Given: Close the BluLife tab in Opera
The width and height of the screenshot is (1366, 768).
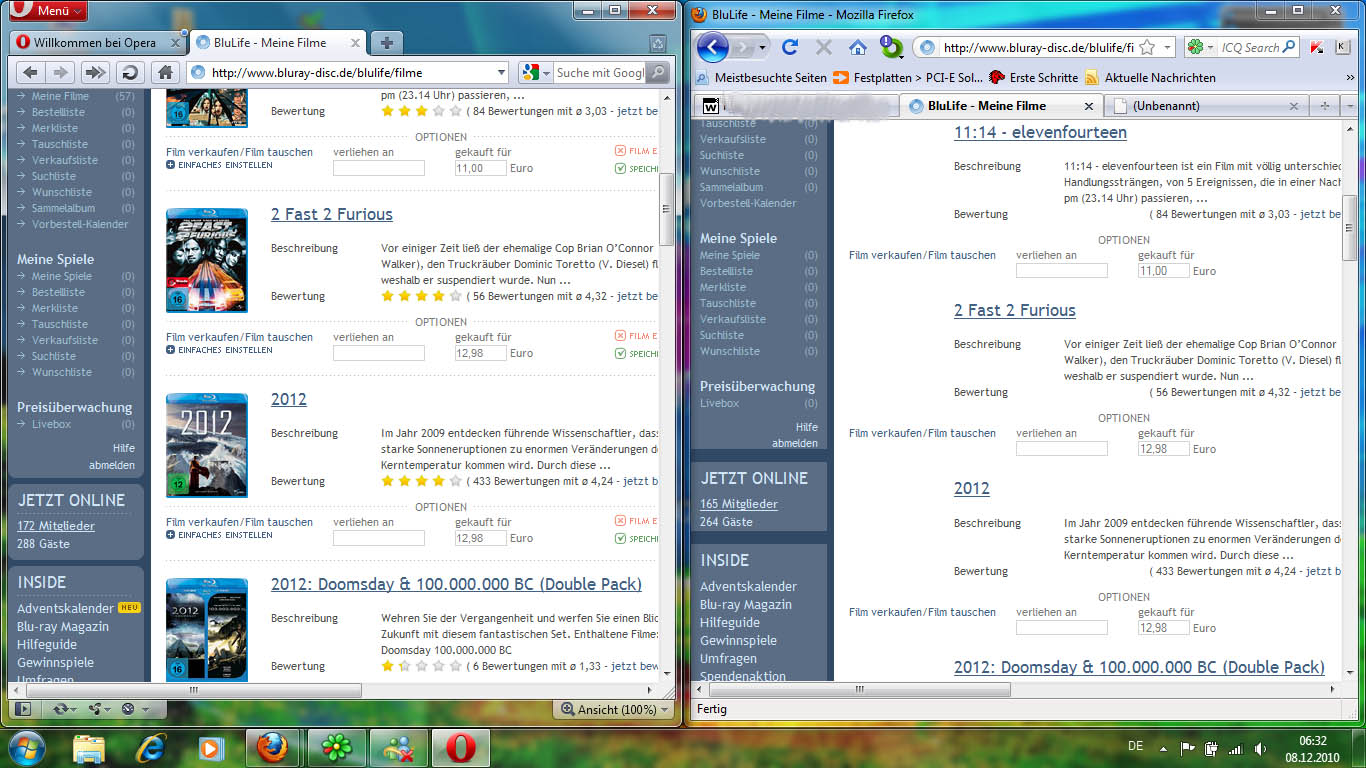Looking at the screenshot, I should [353, 43].
